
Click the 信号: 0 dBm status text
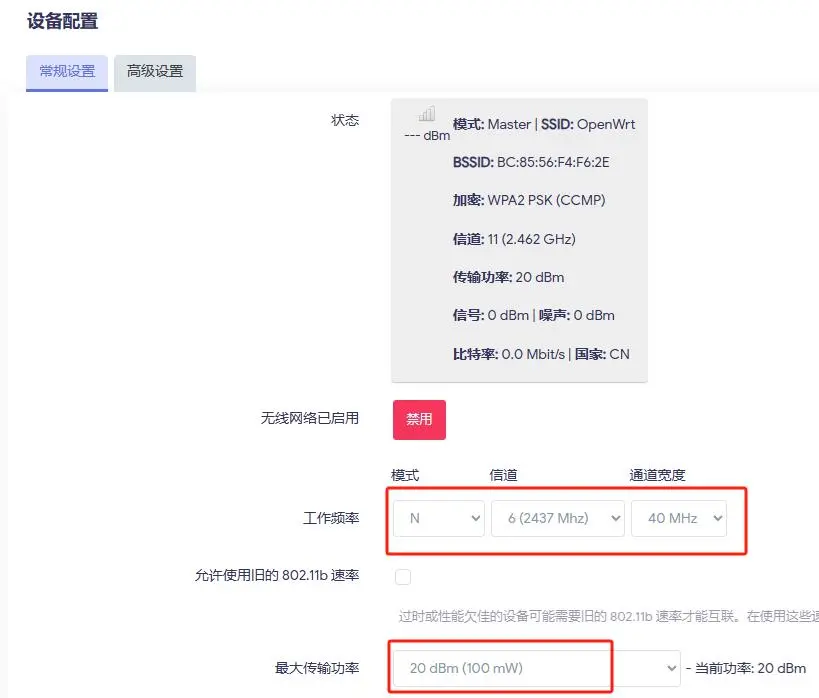491,315
